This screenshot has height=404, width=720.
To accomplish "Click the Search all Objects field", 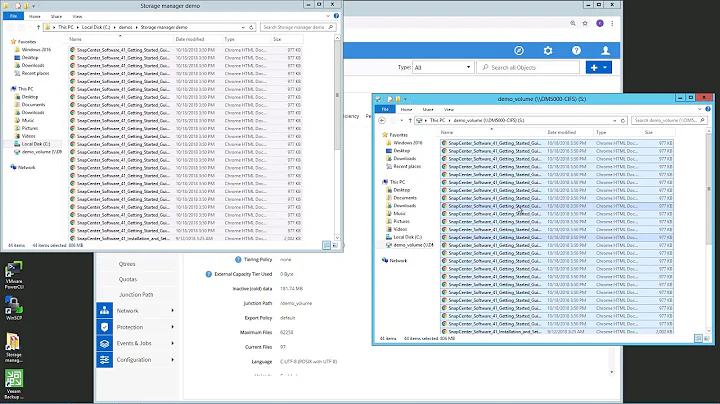I will pos(529,67).
